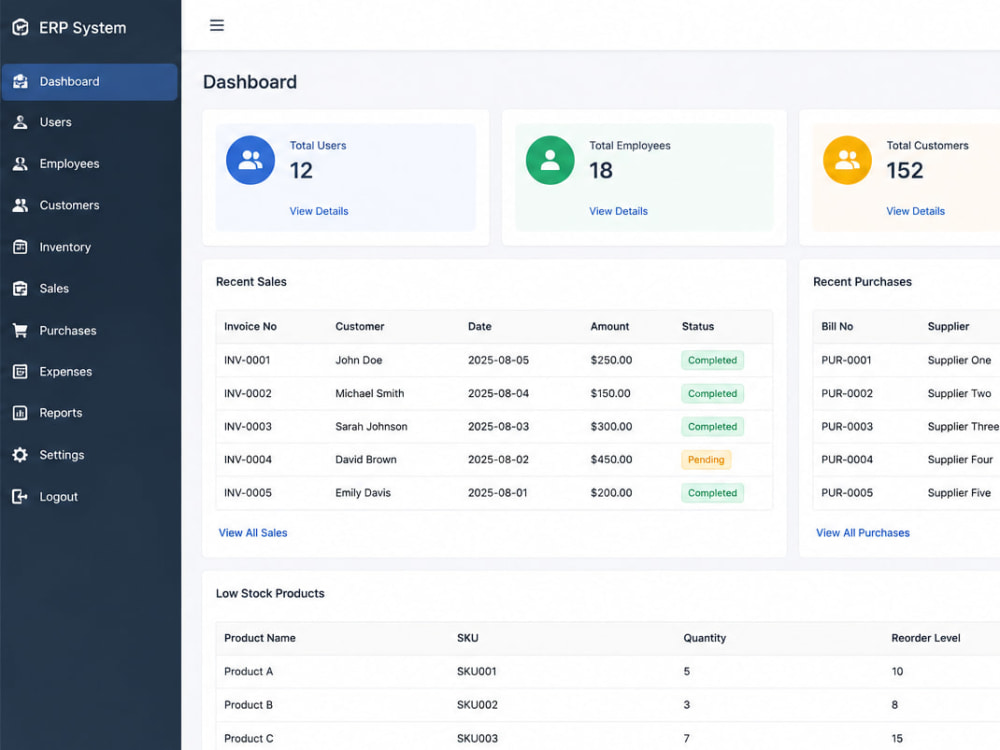This screenshot has height=750, width=1000.
Task: Click the 2025-08-03 date cell
Action: pyautogui.click(x=498, y=427)
